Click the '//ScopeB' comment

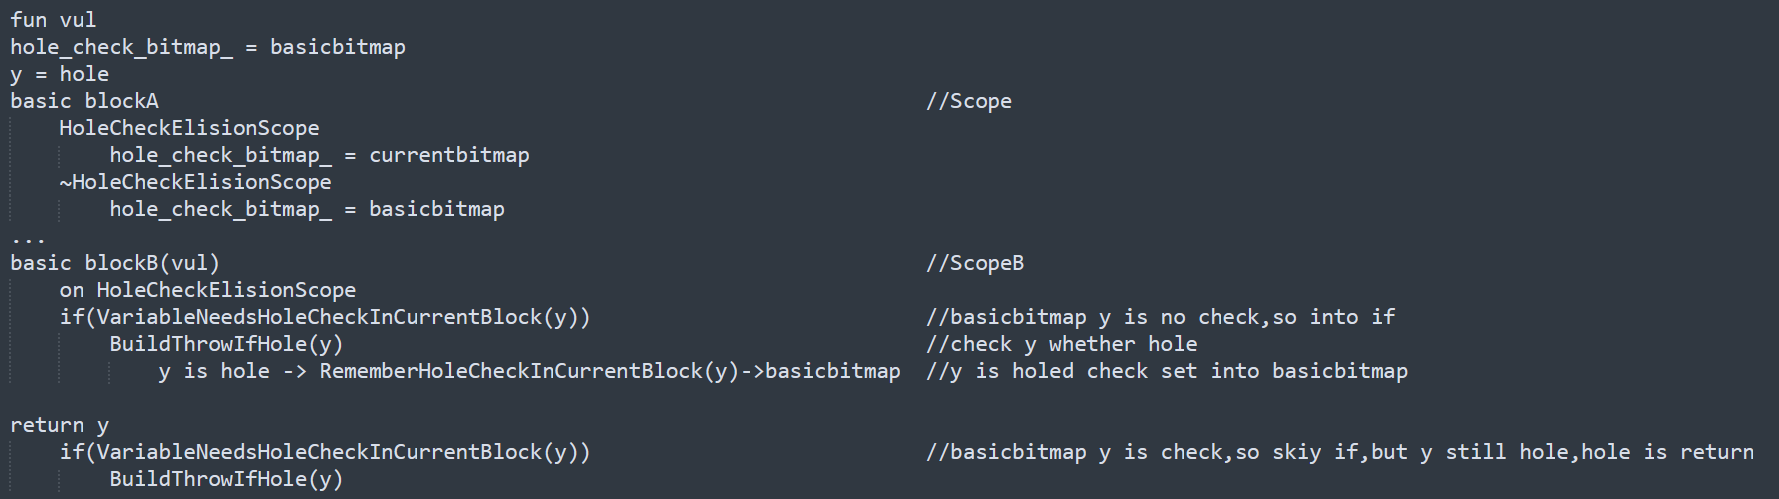(975, 263)
